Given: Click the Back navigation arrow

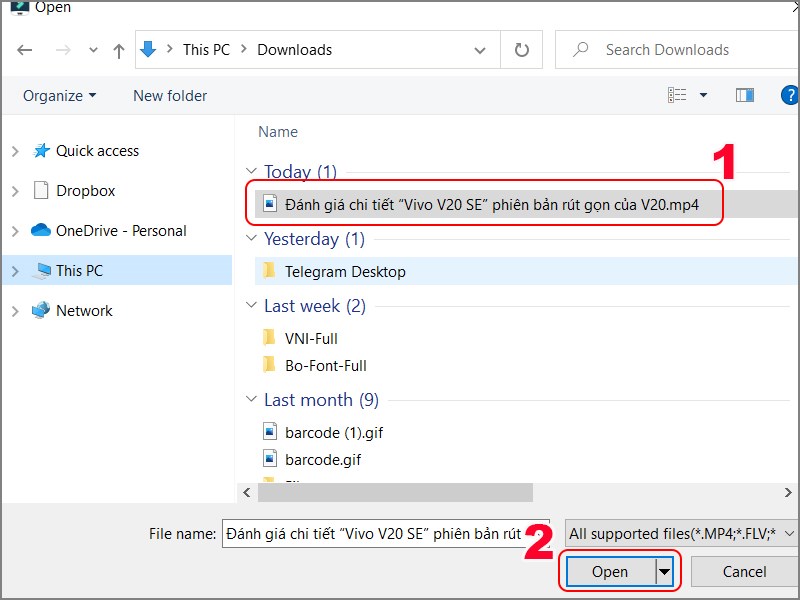Looking at the screenshot, I should pos(25,49).
